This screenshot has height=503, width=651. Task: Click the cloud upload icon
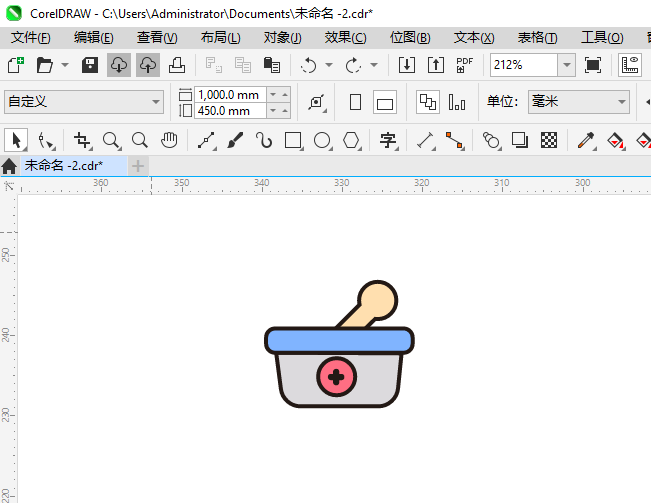click(x=148, y=65)
